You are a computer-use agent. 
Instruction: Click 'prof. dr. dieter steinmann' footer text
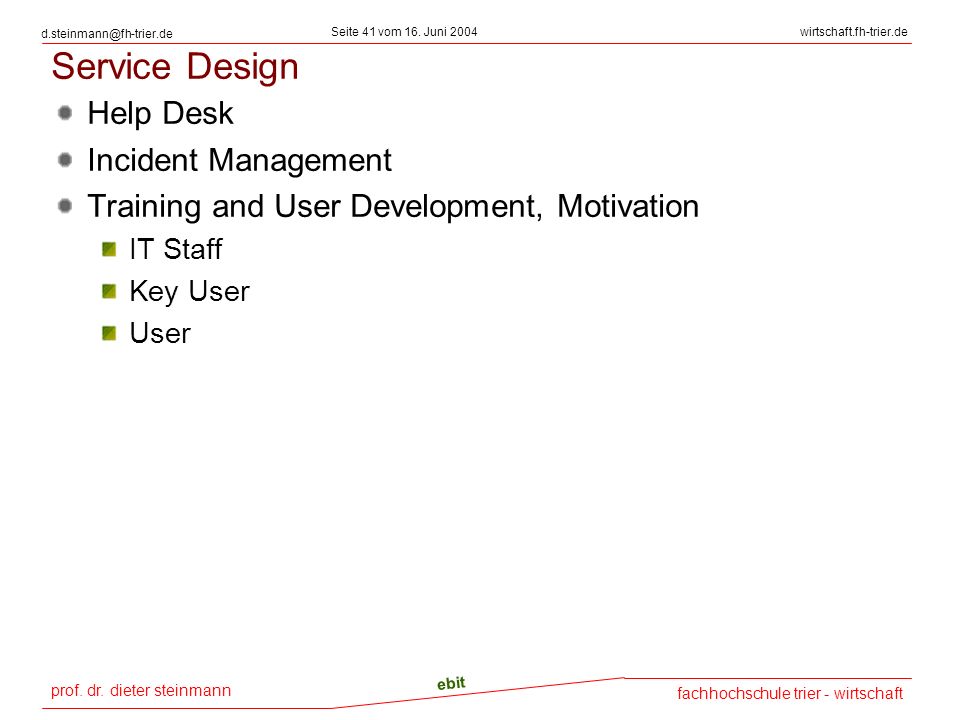pyautogui.click(x=141, y=691)
